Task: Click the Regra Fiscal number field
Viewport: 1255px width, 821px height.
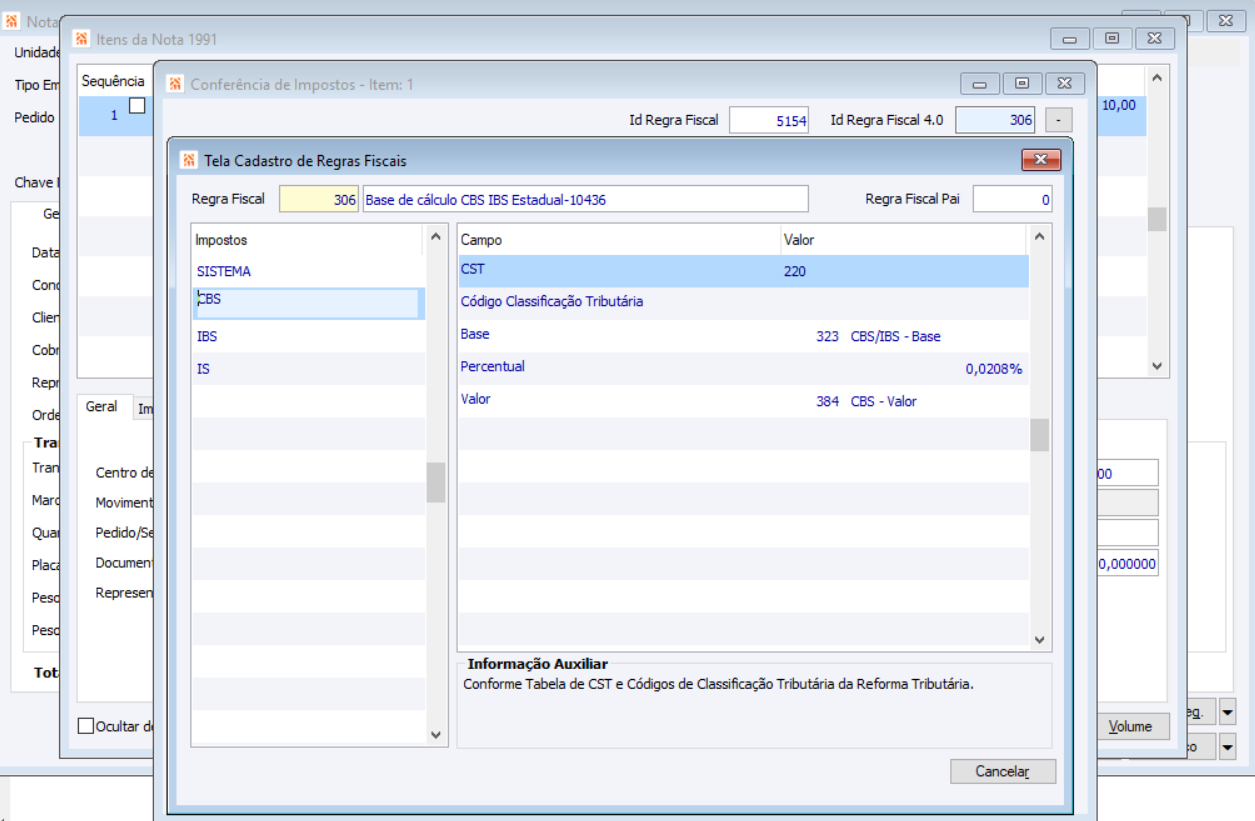Action: (319, 199)
